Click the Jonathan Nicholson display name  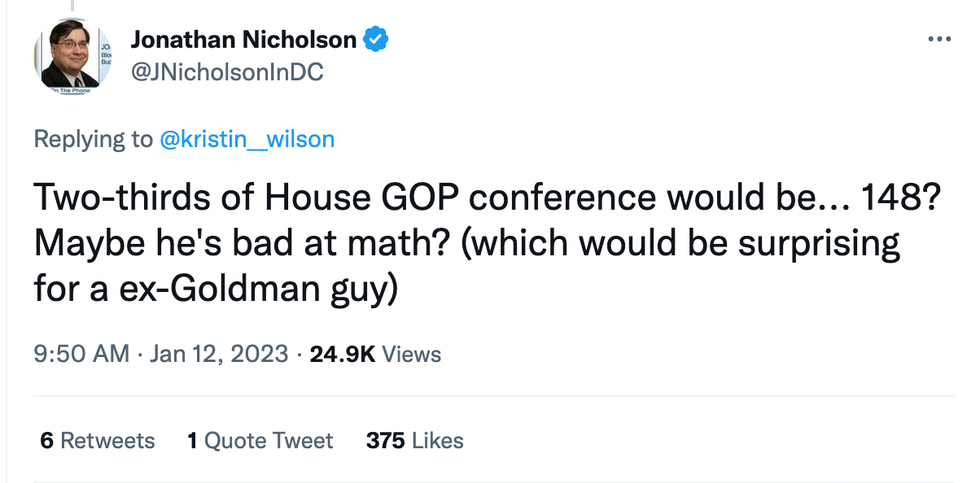243,40
